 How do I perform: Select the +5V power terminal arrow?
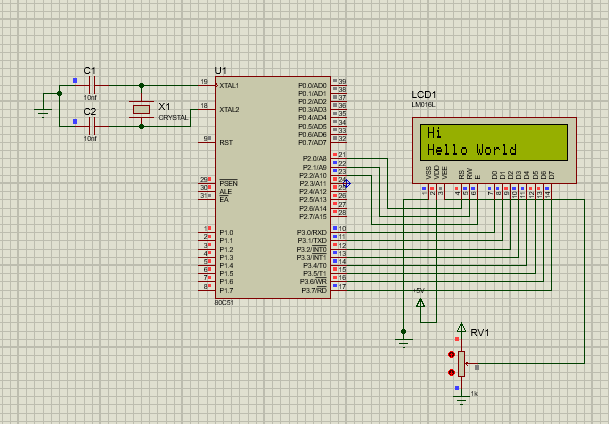click(420, 302)
